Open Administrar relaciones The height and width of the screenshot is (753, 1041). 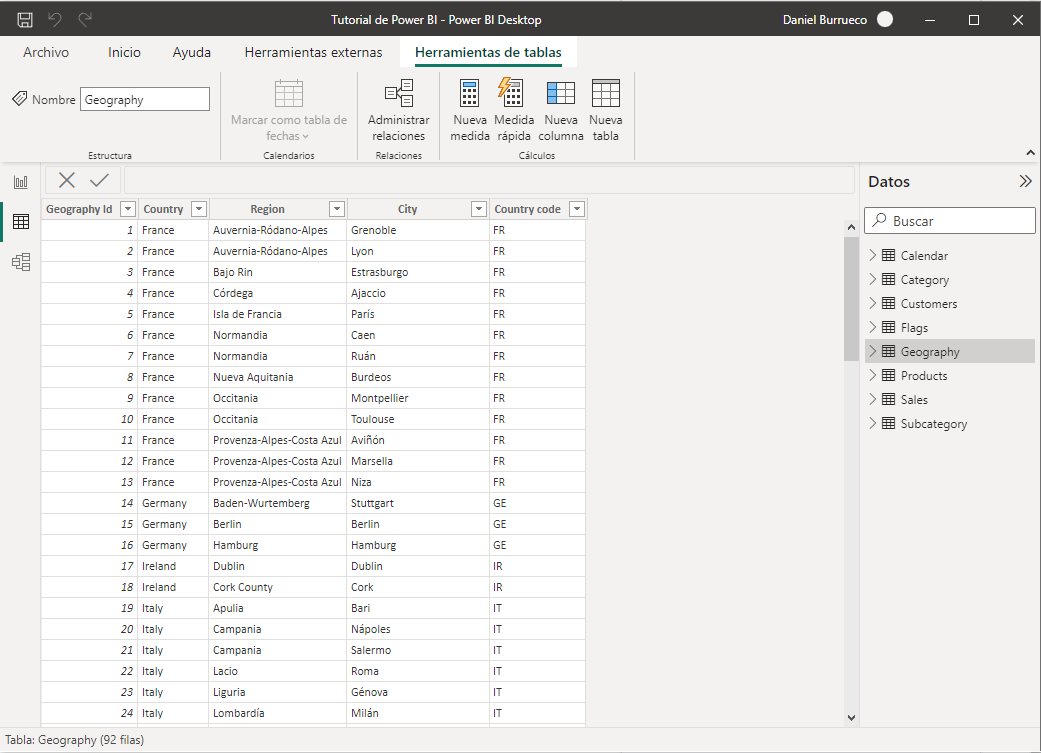(x=398, y=94)
